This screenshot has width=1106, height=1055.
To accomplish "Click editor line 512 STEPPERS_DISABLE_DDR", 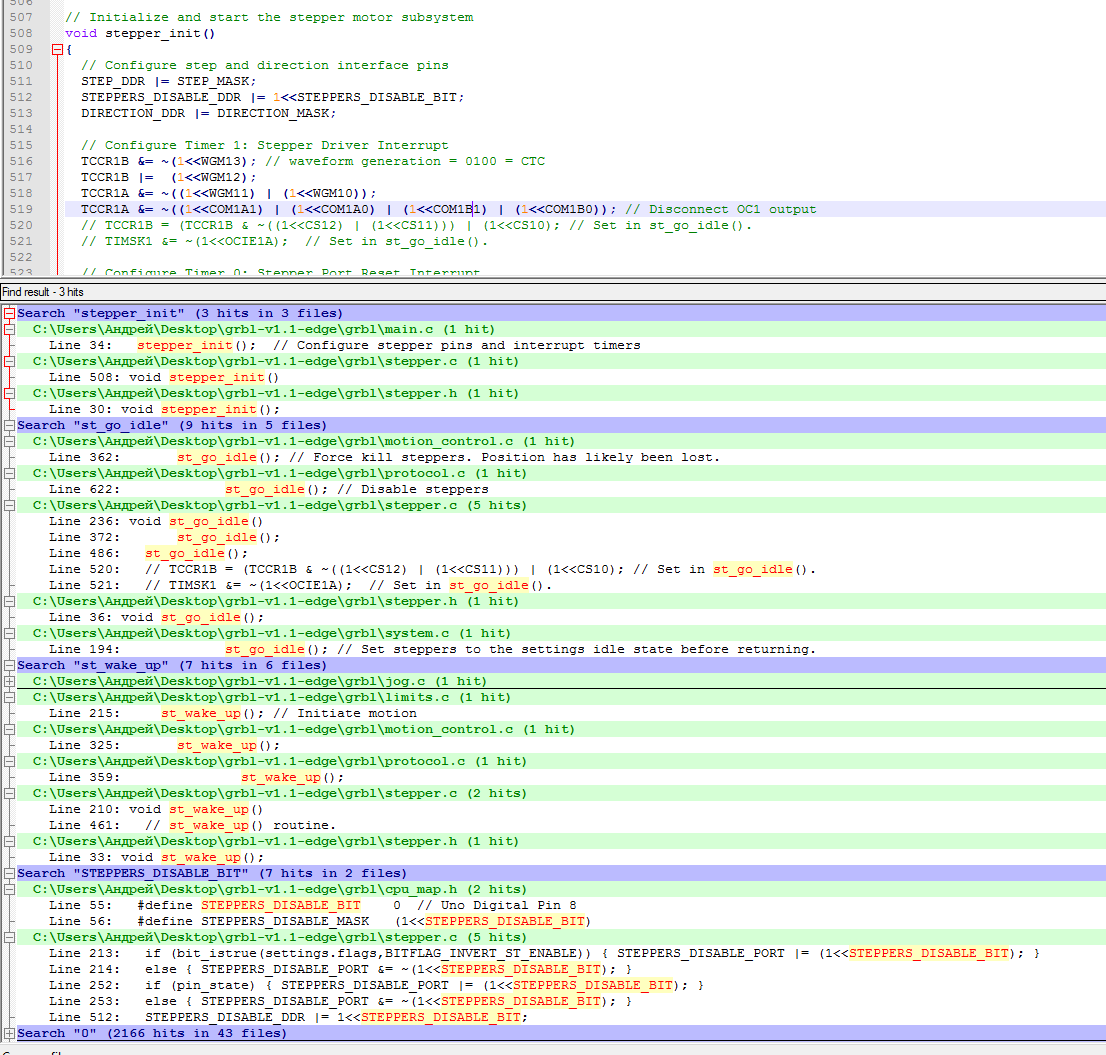I will (272, 97).
